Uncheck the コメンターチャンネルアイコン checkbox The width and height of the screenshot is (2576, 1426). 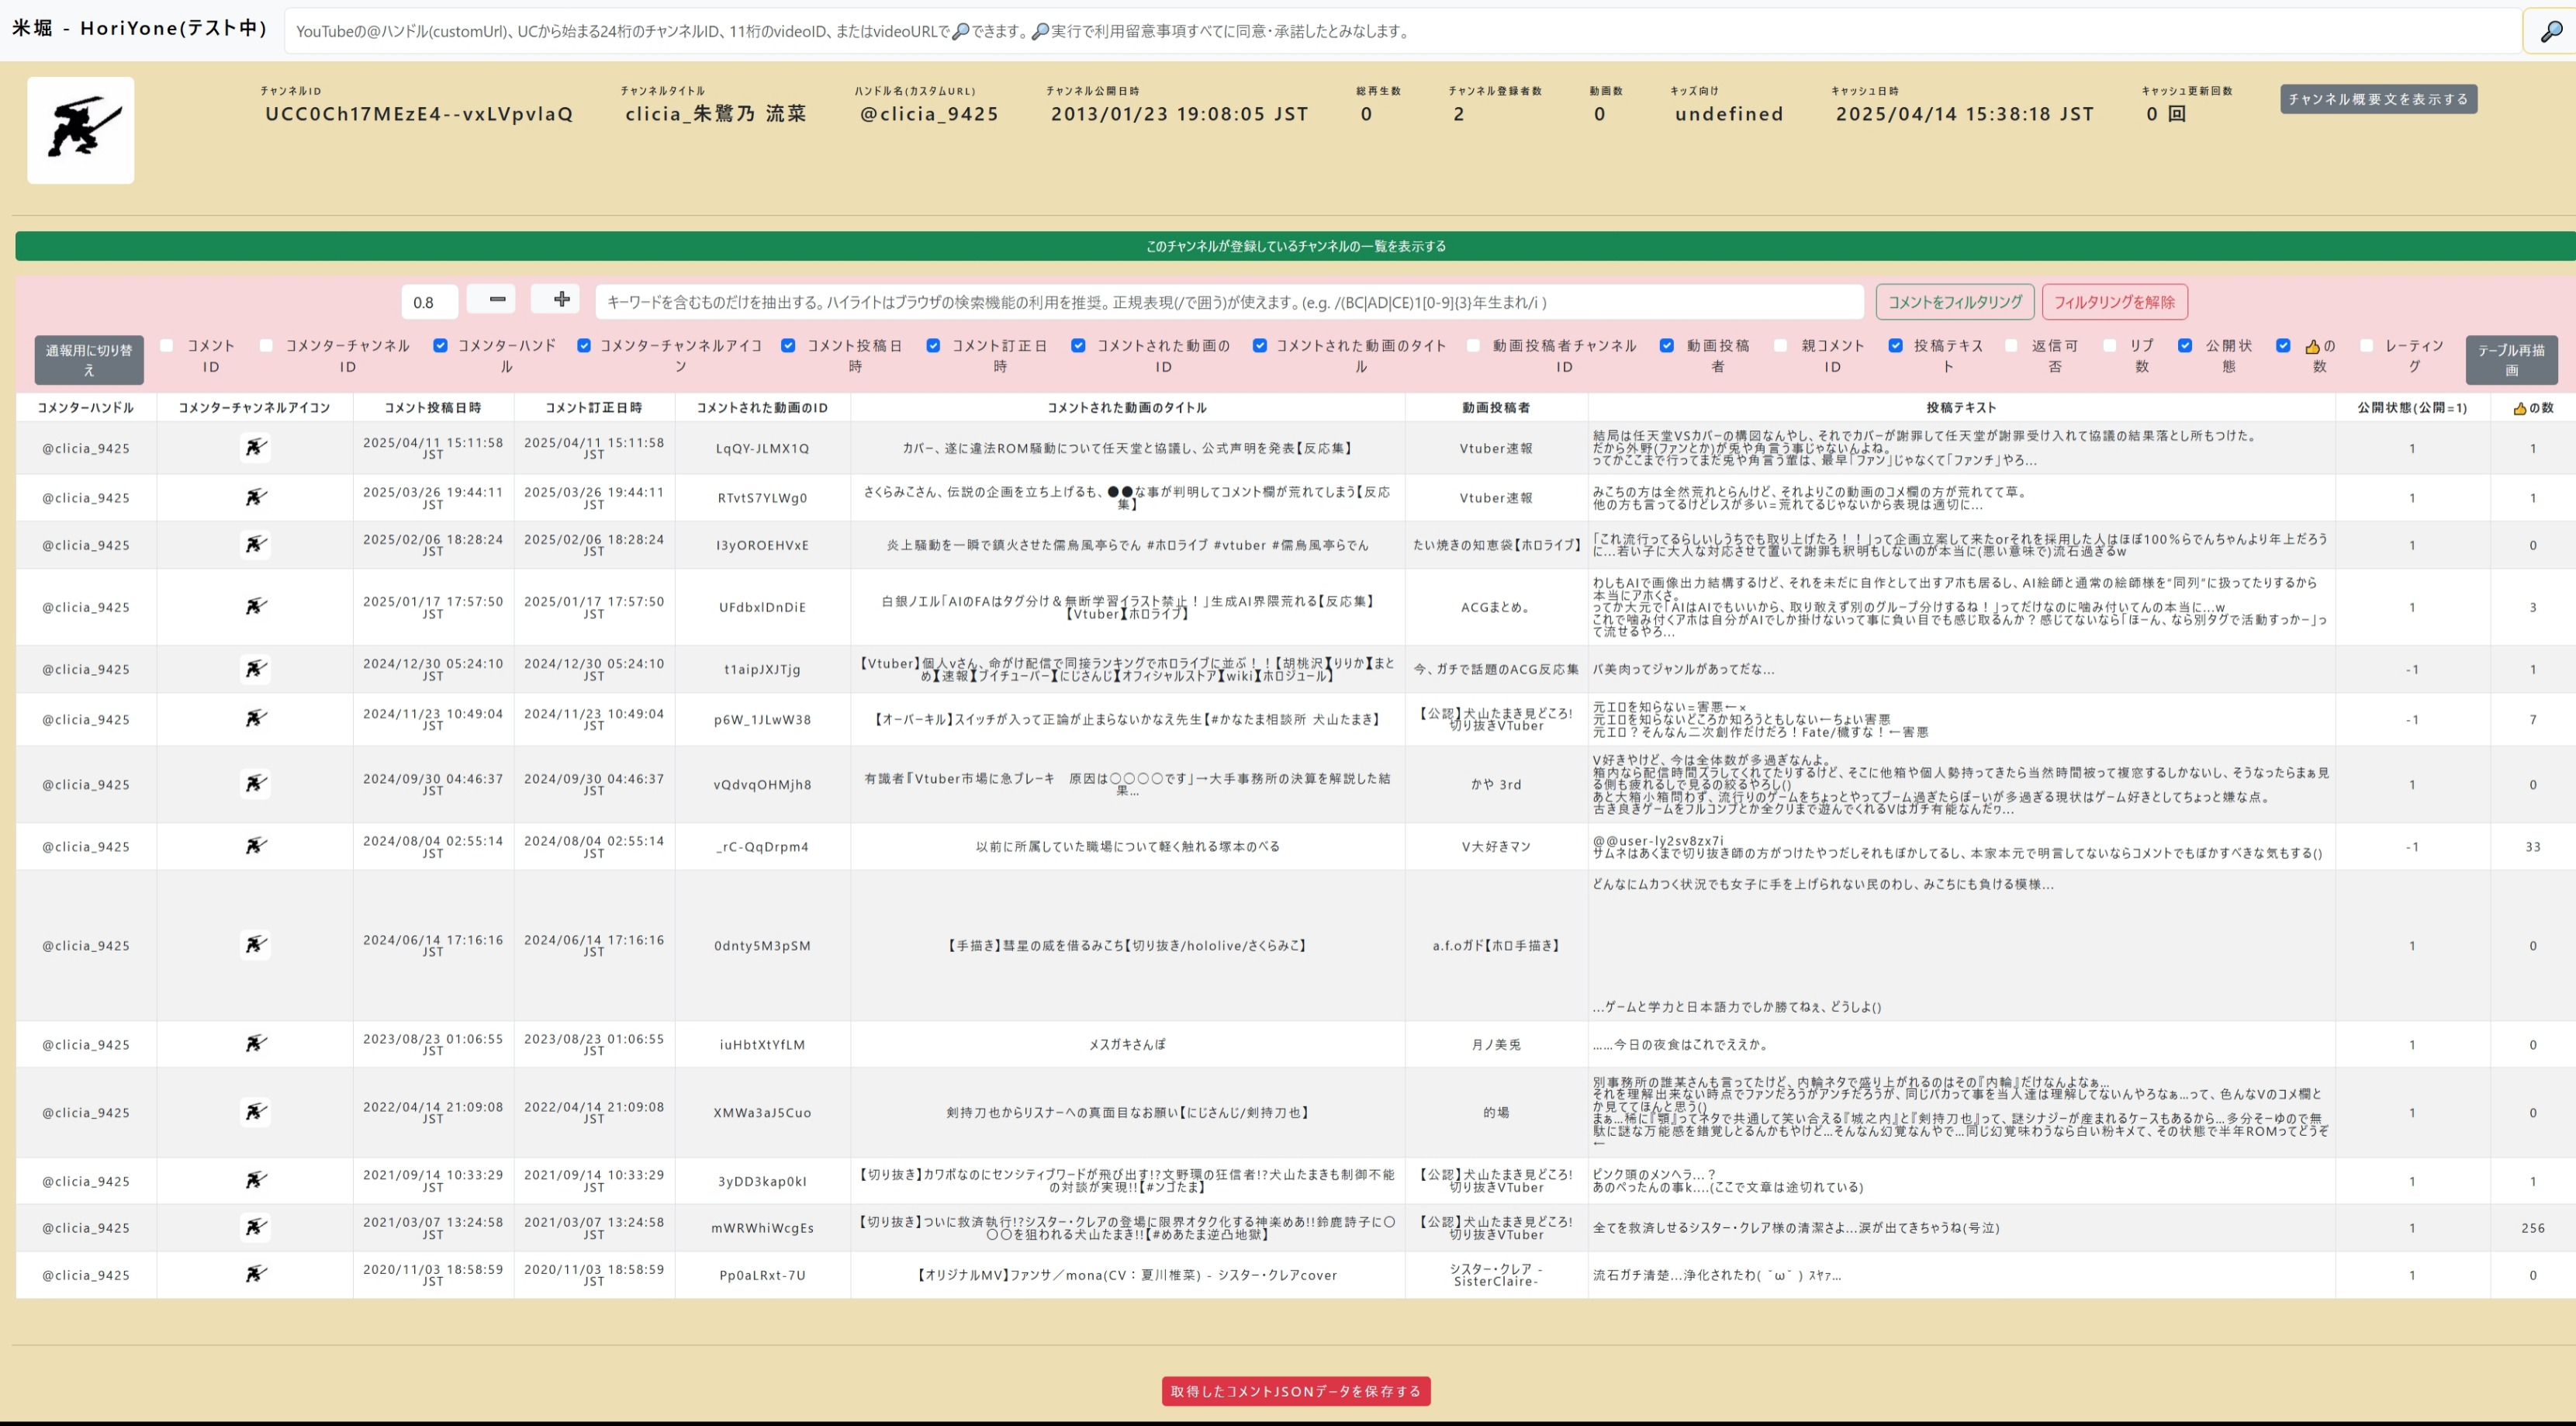click(584, 345)
